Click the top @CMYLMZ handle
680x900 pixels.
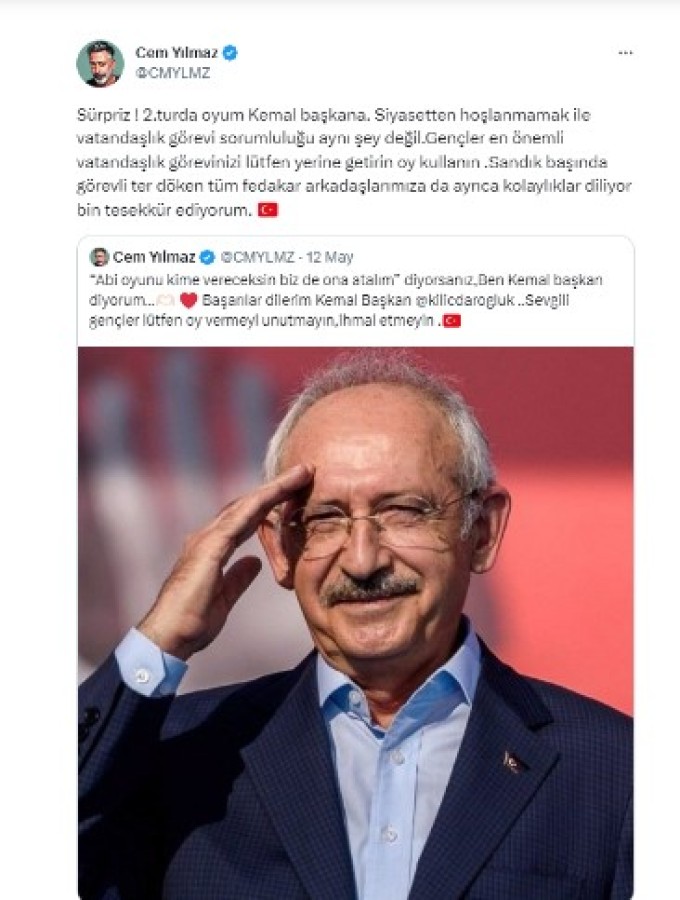pyautogui.click(x=173, y=73)
